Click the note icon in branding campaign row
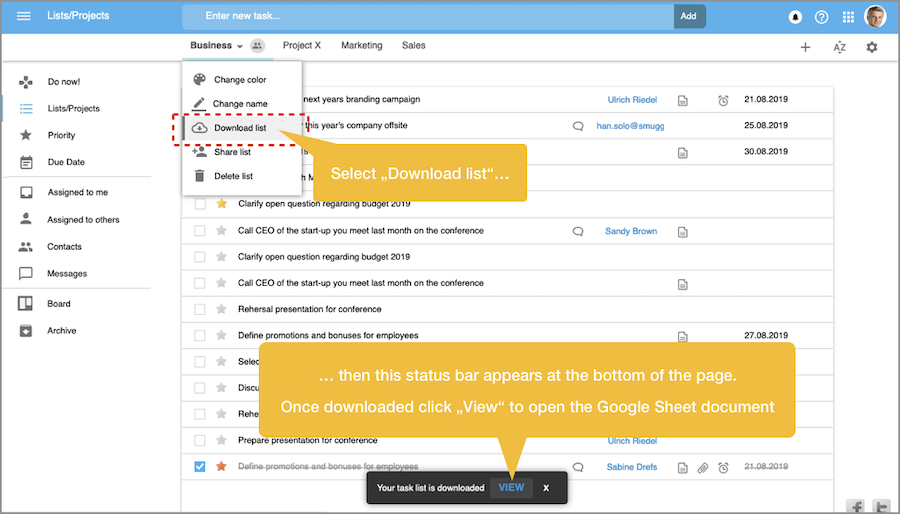The image size is (900, 514). (x=682, y=100)
